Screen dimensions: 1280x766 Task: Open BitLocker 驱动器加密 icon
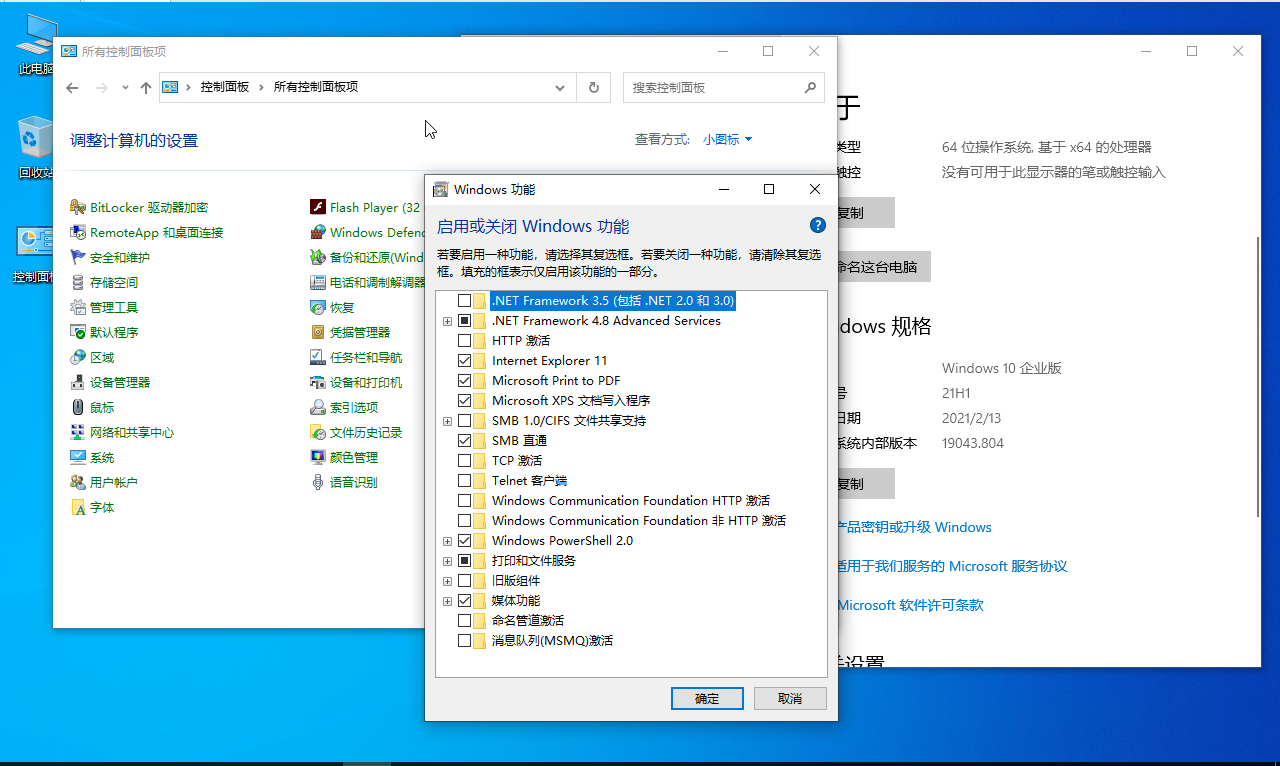tap(78, 207)
